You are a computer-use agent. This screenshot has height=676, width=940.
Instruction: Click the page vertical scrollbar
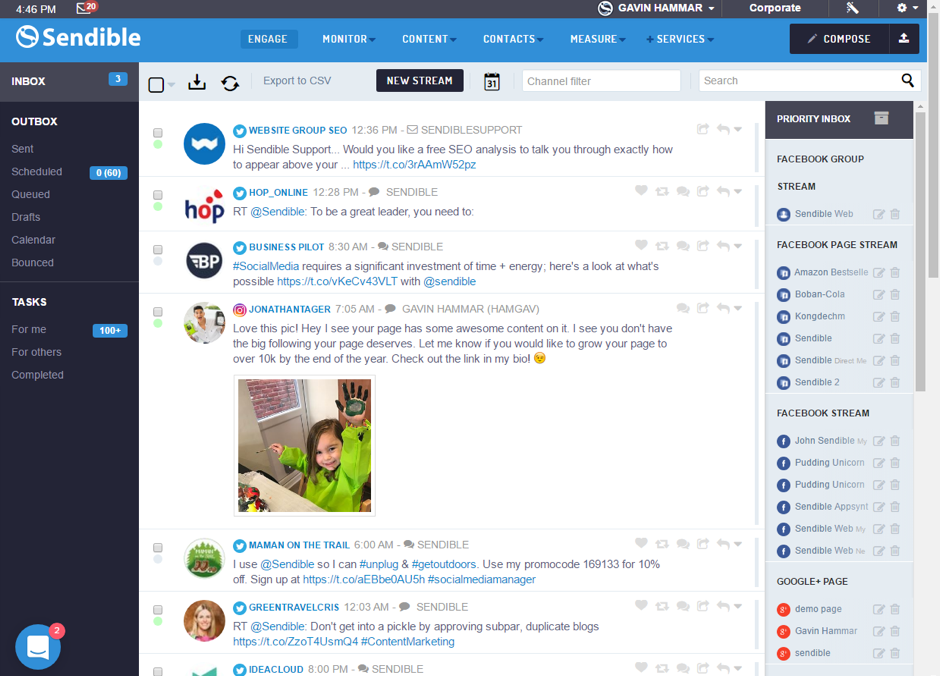tap(933, 144)
